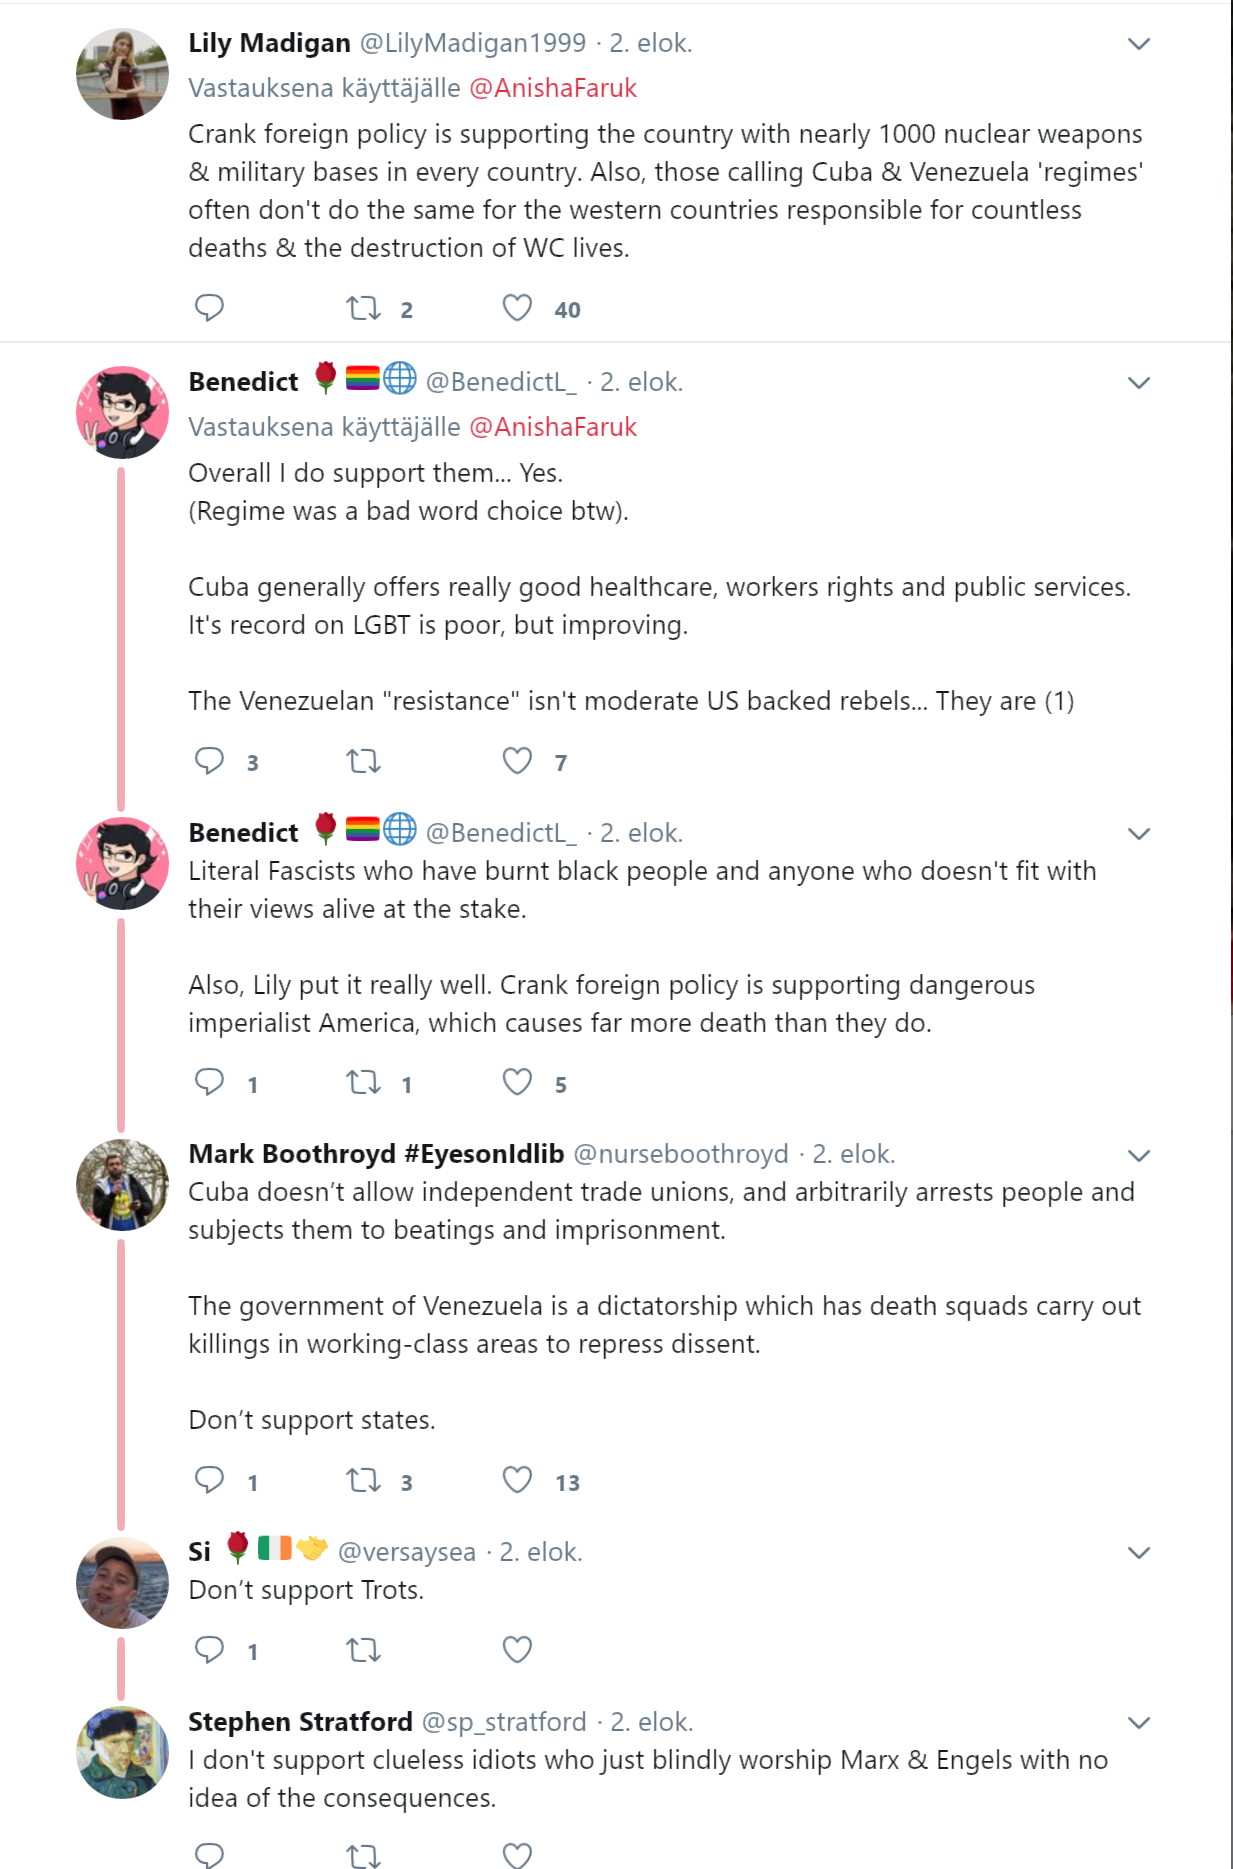The width and height of the screenshot is (1233, 1869).
Task: Like Mark Boothroyd's tweet with 13 likes
Action: pos(517,1480)
